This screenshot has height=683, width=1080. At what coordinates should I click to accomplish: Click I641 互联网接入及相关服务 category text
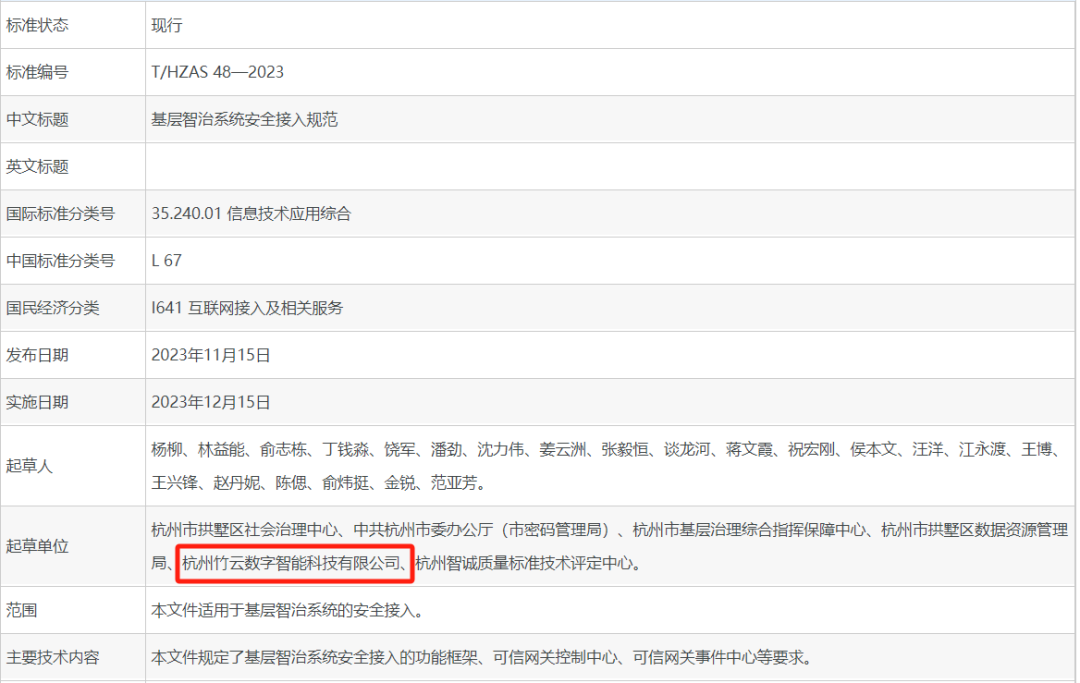tap(247, 308)
